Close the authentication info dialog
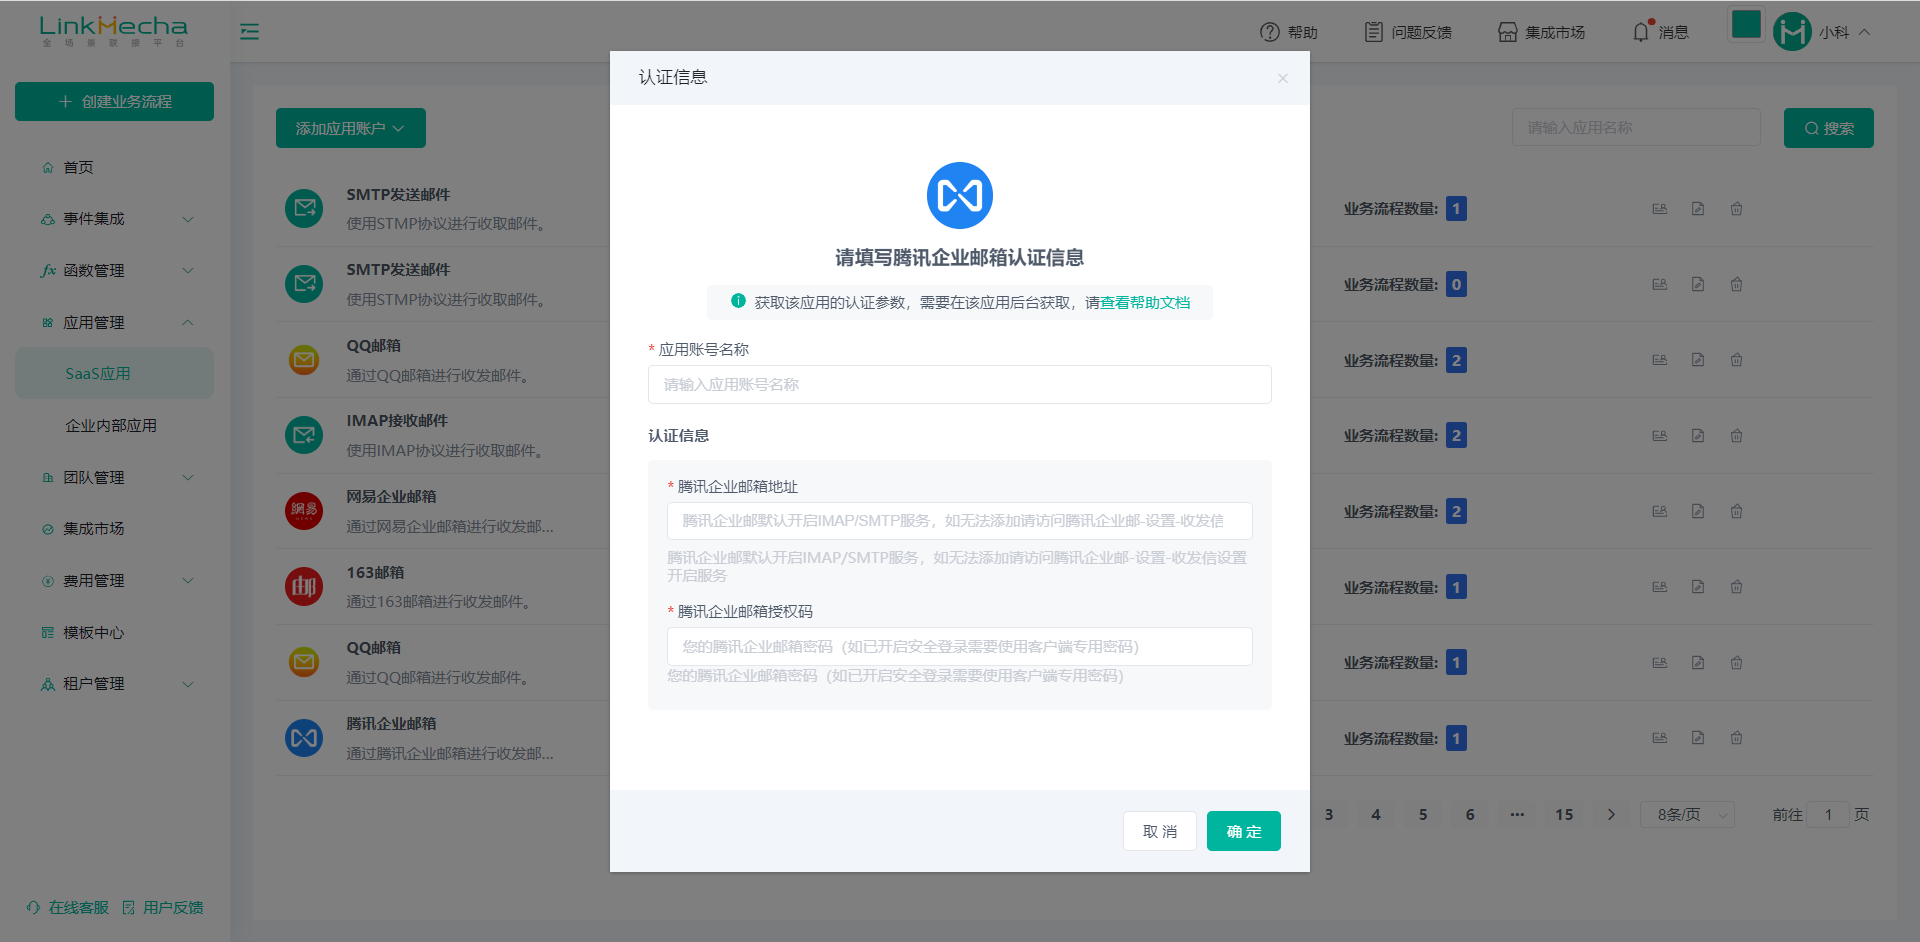The width and height of the screenshot is (1920, 942). [1282, 78]
